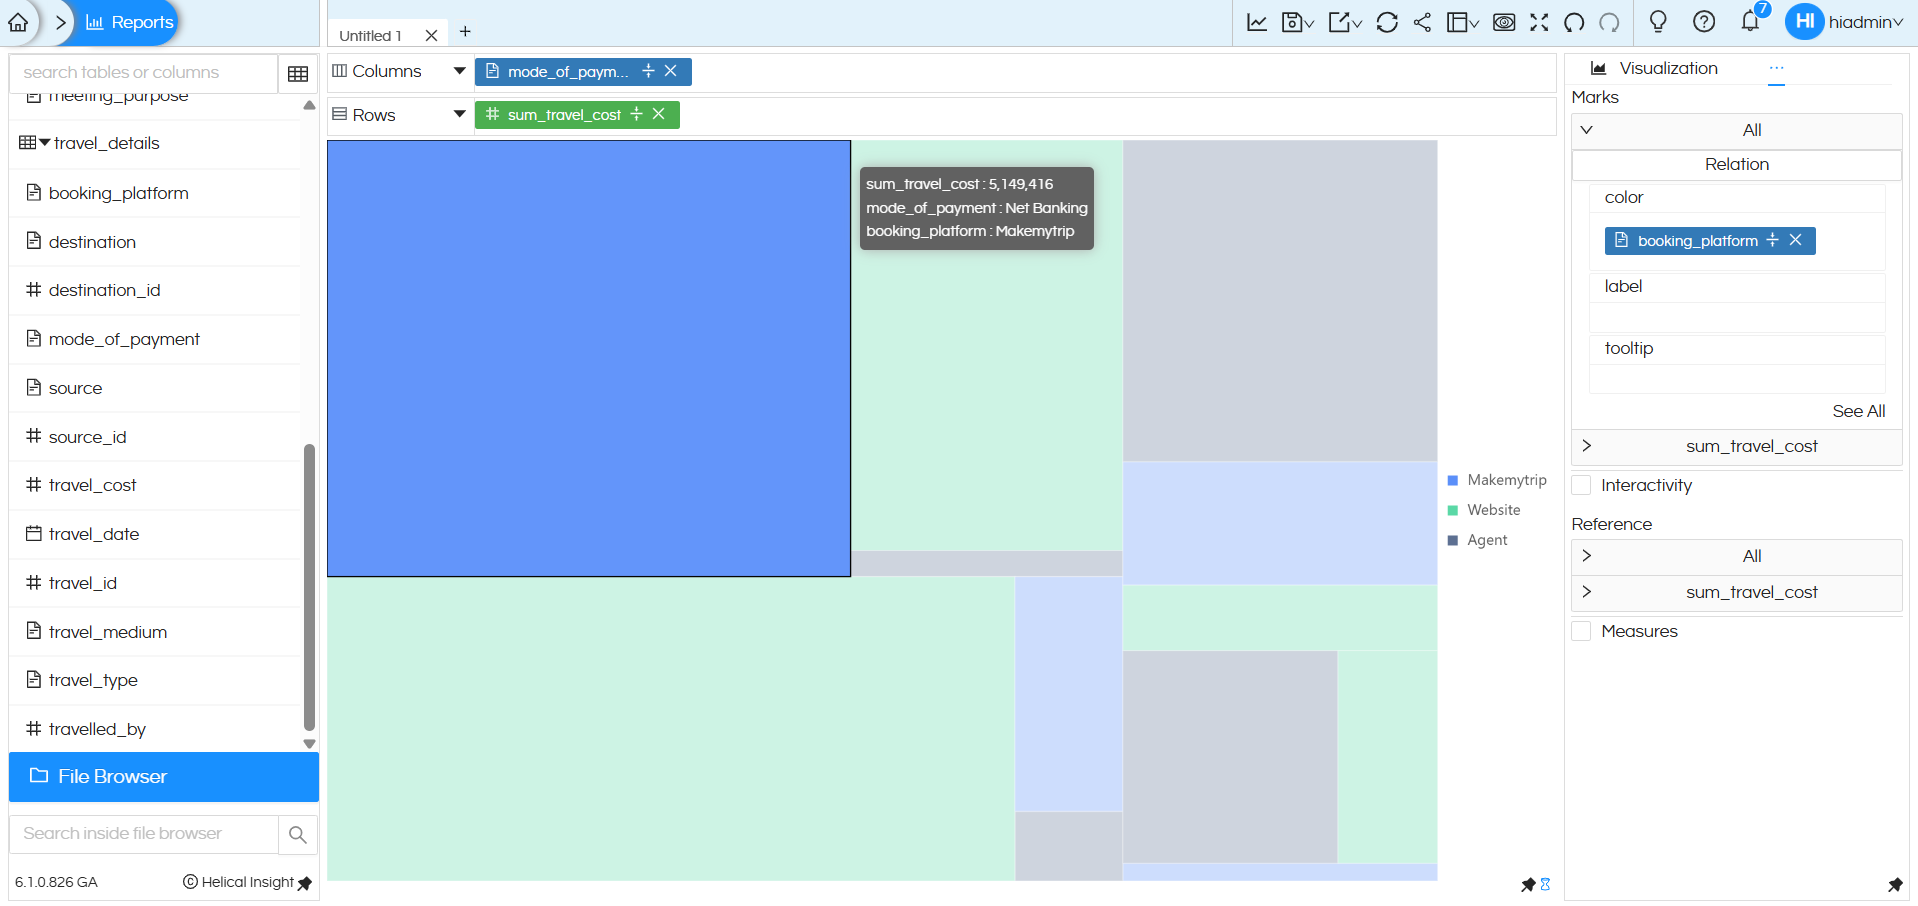The height and width of the screenshot is (906, 1918).
Task: Expand sum_travel_cost under Marks
Action: pyautogui.click(x=1587, y=446)
